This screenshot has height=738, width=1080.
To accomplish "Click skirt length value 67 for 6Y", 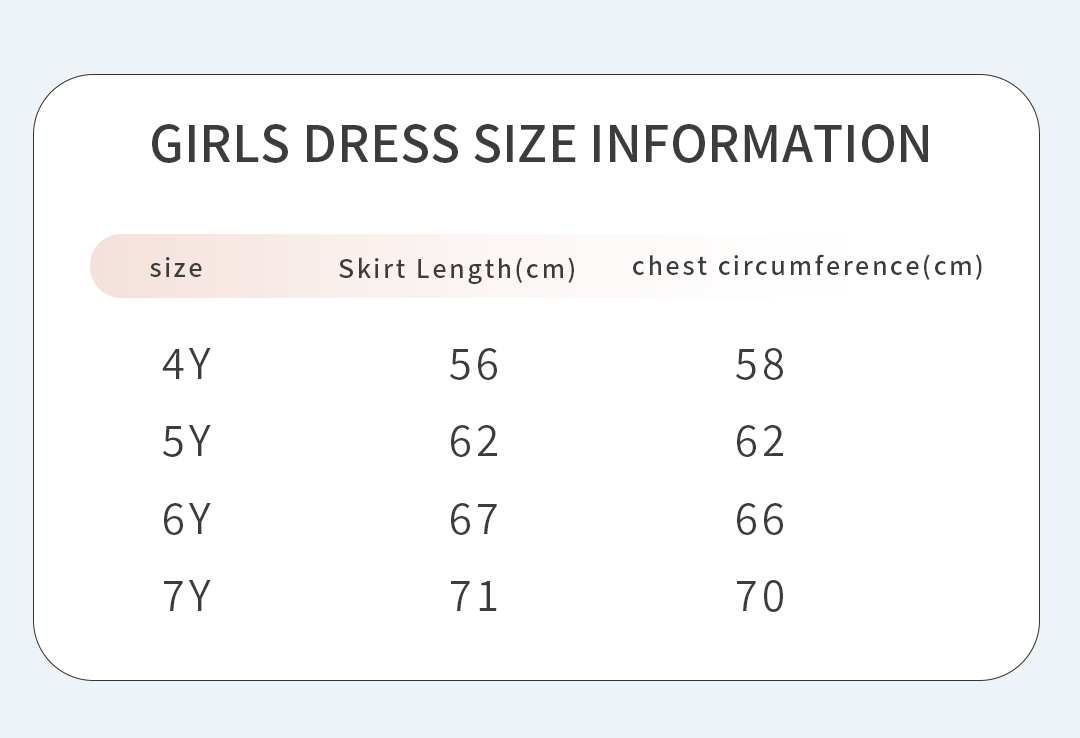I will pos(474,519).
